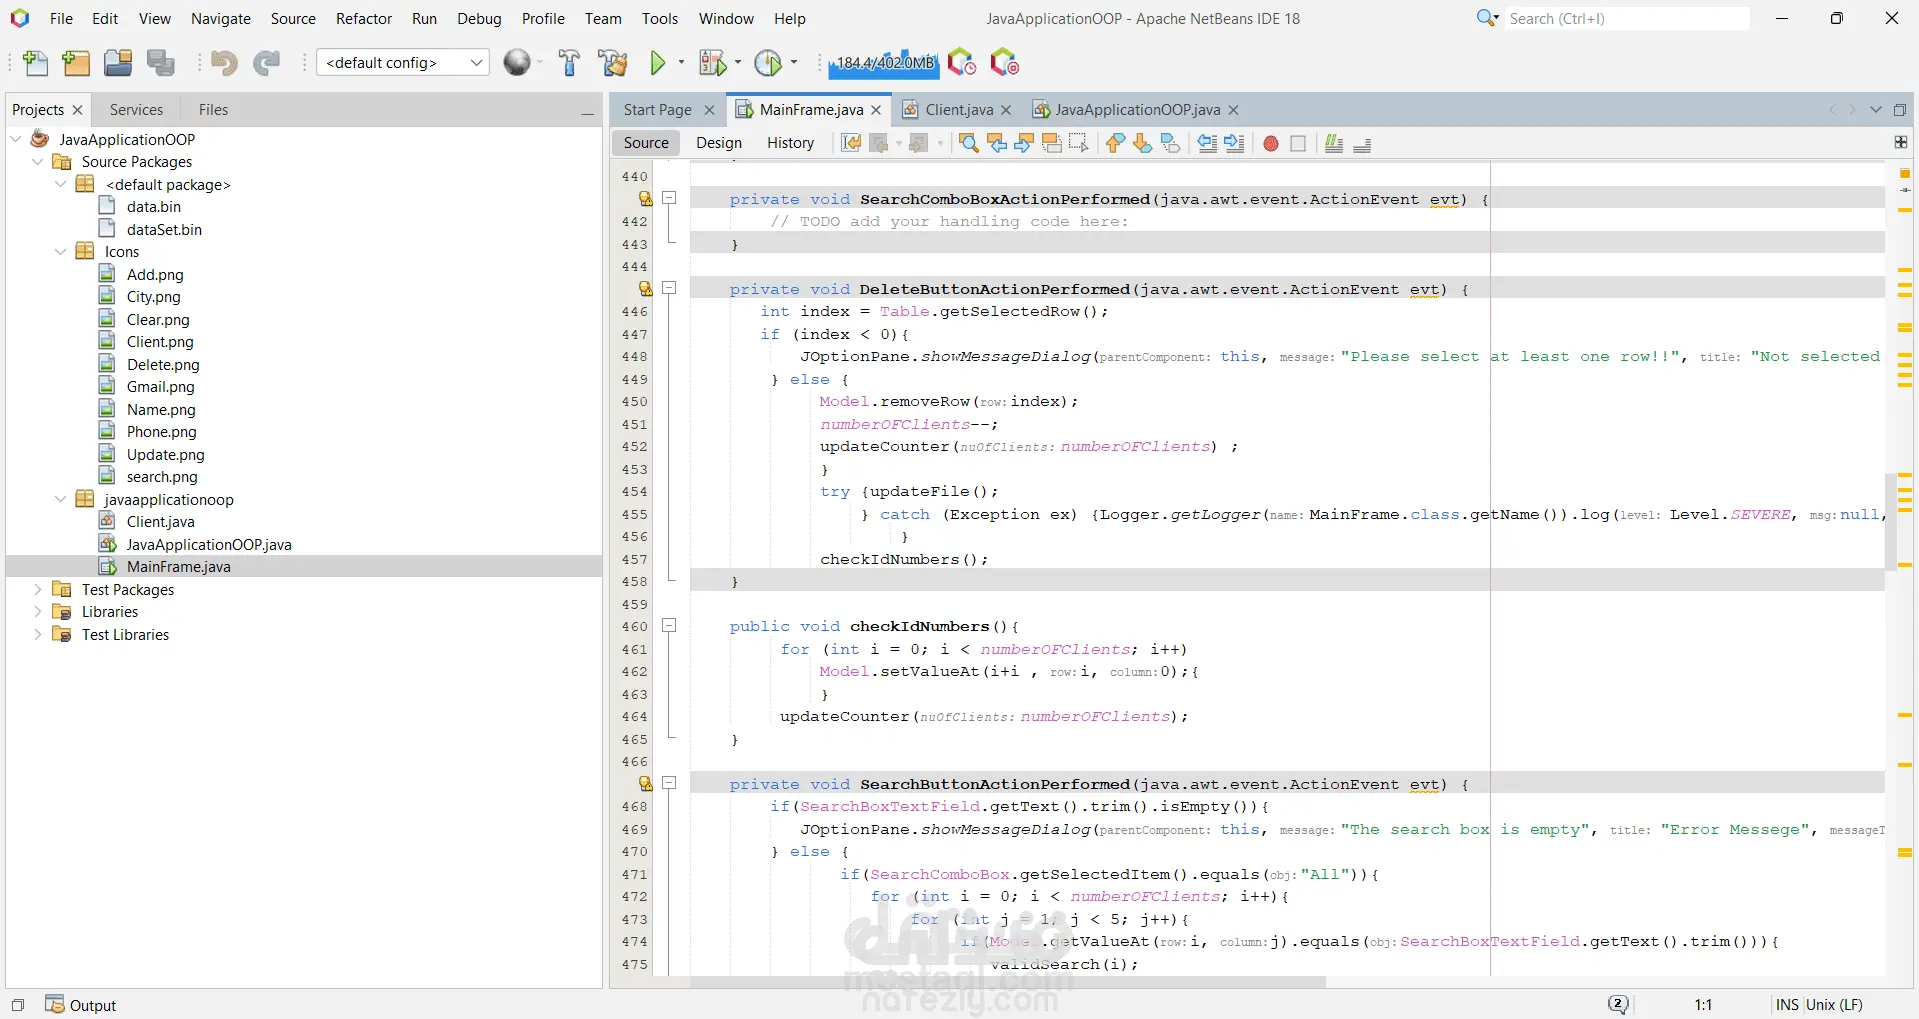Image resolution: width=1919 pixels, height=1019 pixels.
Task: Collapse the Icons package folder
Action: click(x=60, y=252)
